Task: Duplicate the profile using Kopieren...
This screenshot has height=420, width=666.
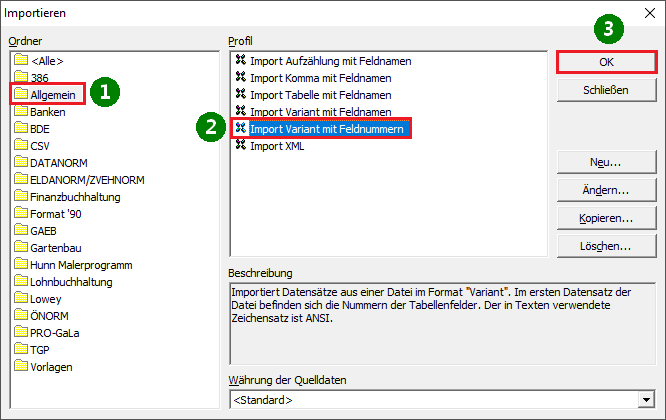Action: click(x=606, y=218)
